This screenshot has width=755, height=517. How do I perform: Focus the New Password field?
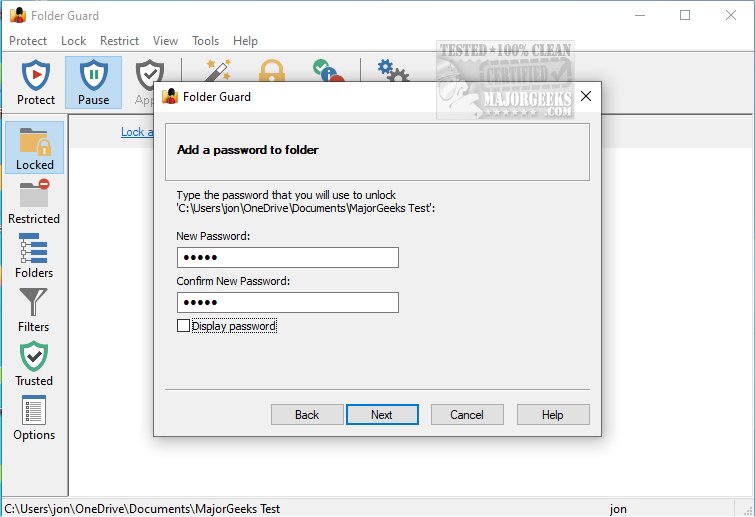click(x=287, y=257)
